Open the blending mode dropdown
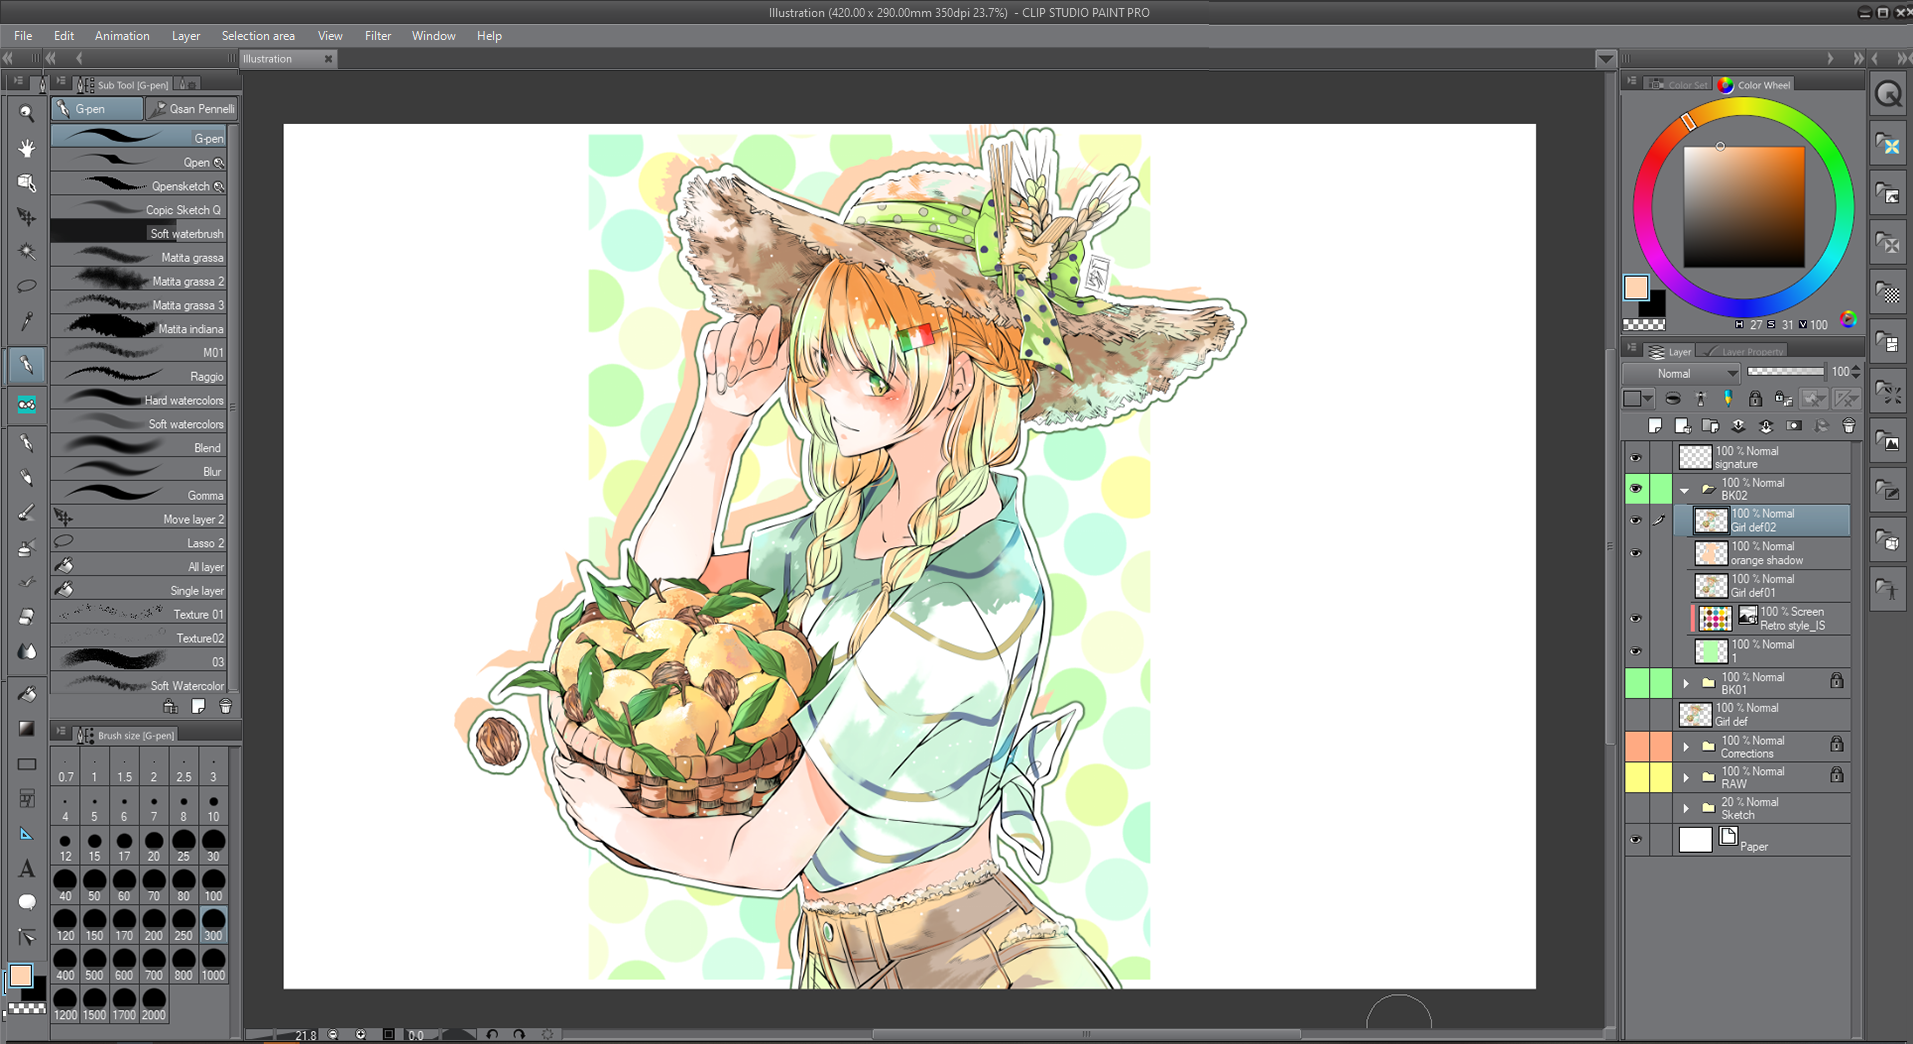Image resolution: width=1913 pixels, height=1044 pixels. pos(1682,373)
